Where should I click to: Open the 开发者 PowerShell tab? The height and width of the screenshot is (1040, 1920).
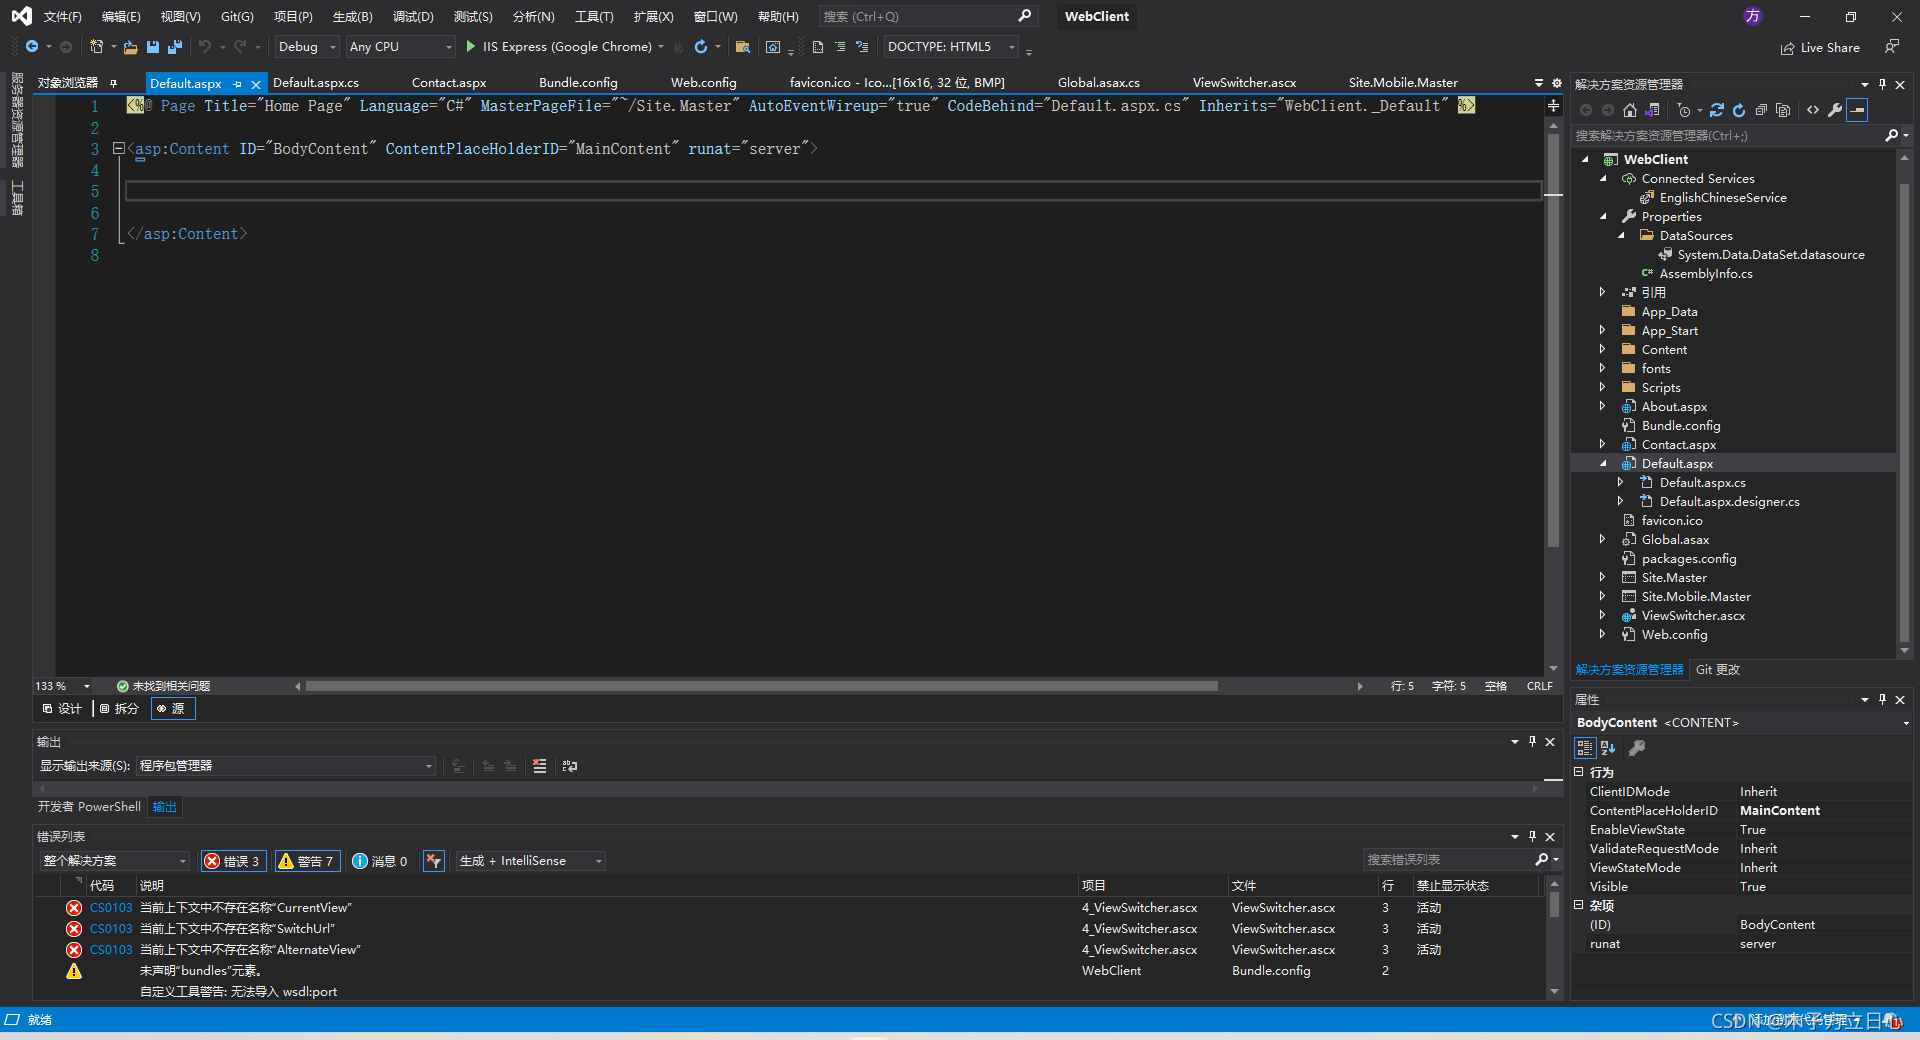(x=89, y=807)
